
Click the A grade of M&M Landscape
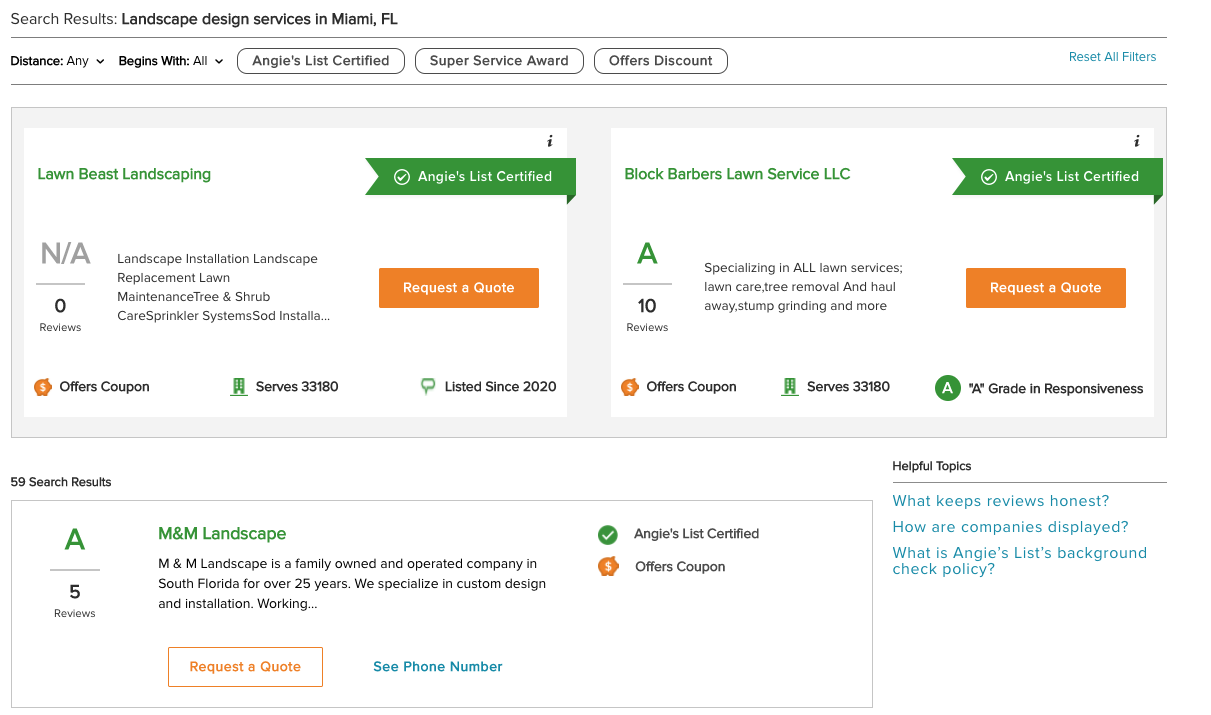[75, 540]
